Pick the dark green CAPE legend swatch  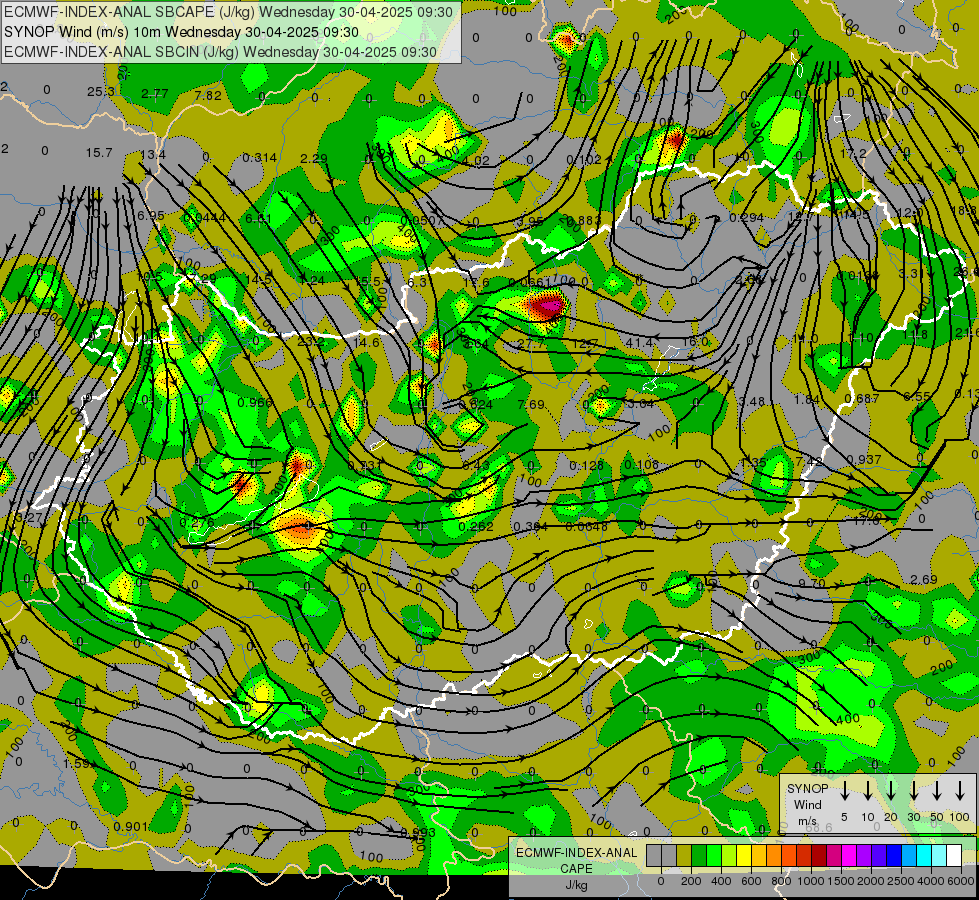(699, 855)
